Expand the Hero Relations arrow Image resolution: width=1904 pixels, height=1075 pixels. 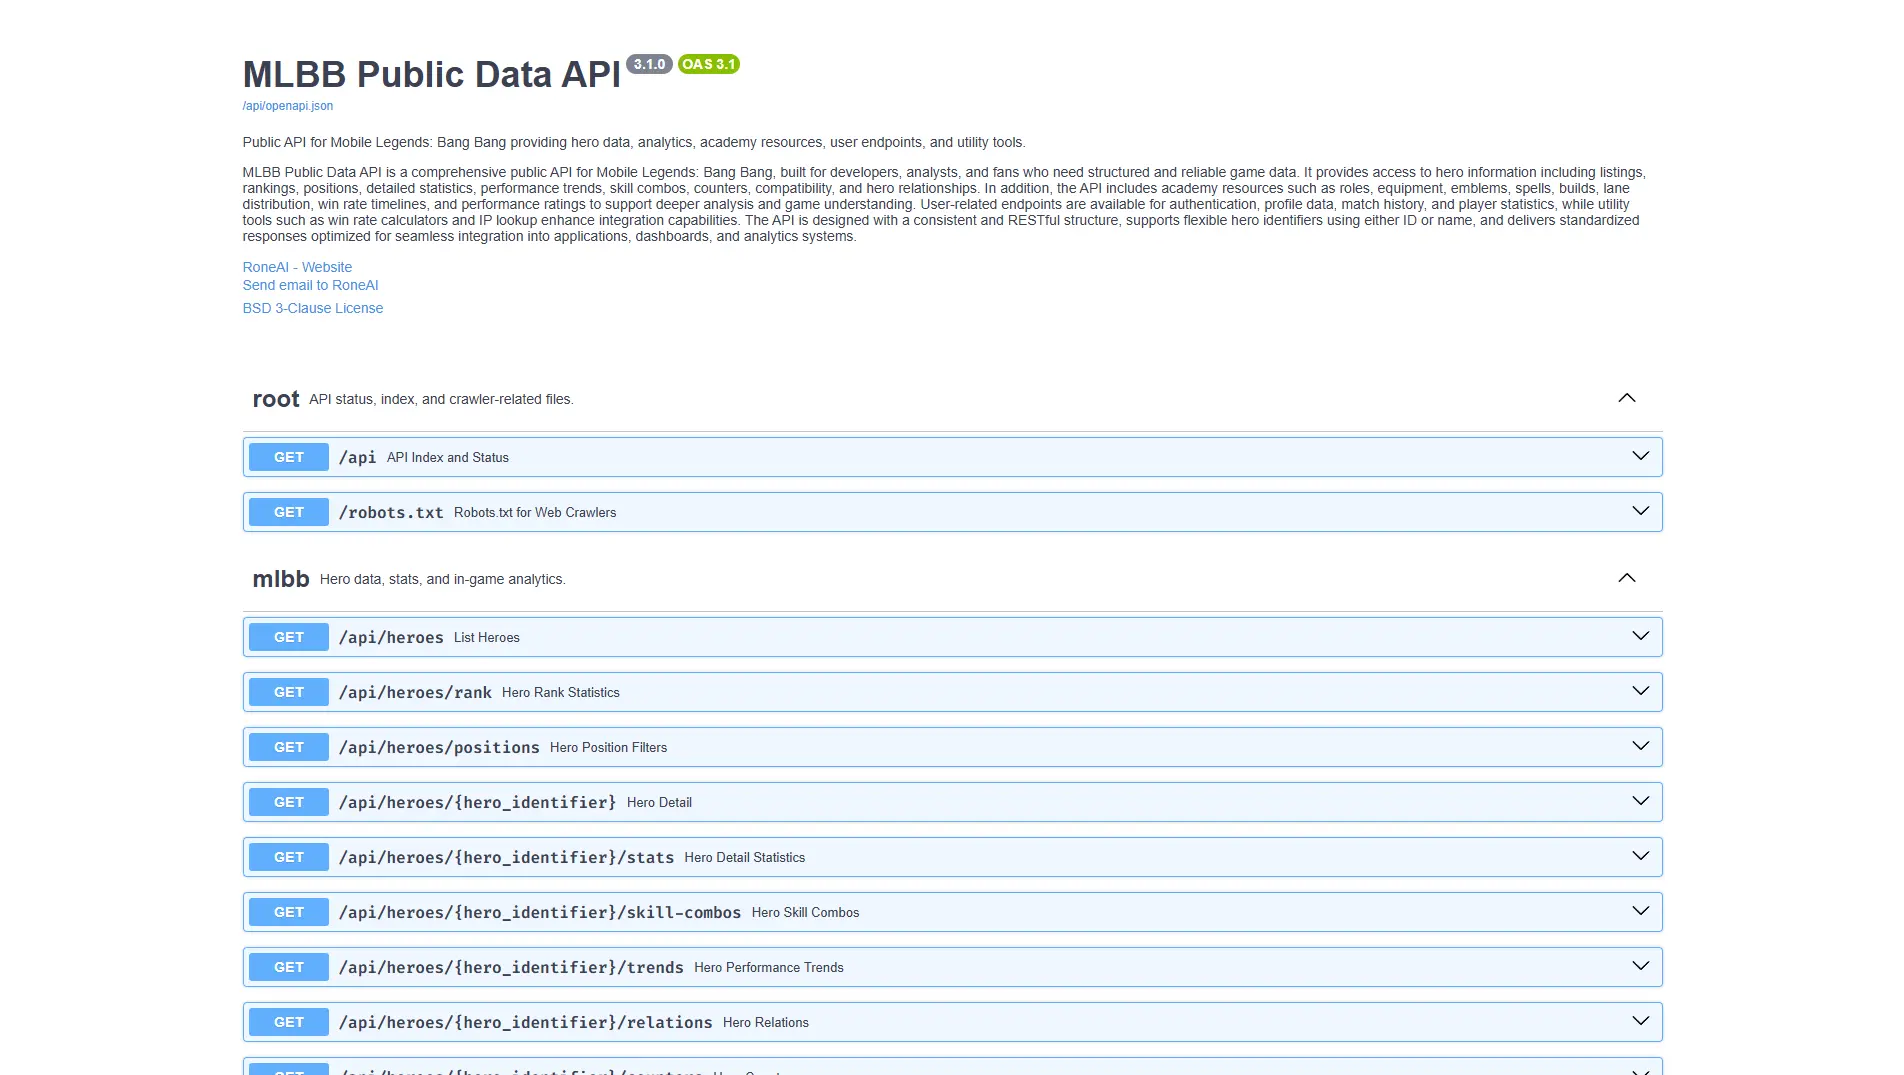1641,1021
